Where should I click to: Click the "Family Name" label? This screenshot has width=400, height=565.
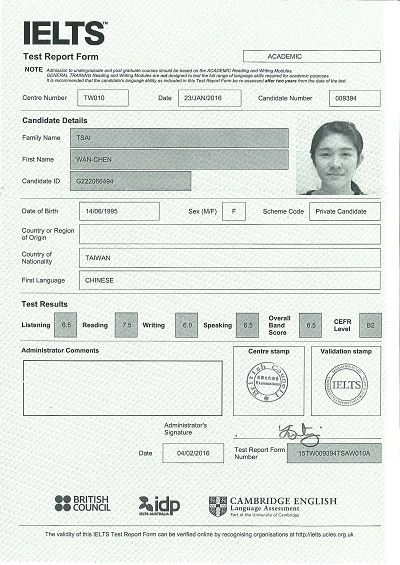pos(41,138)
